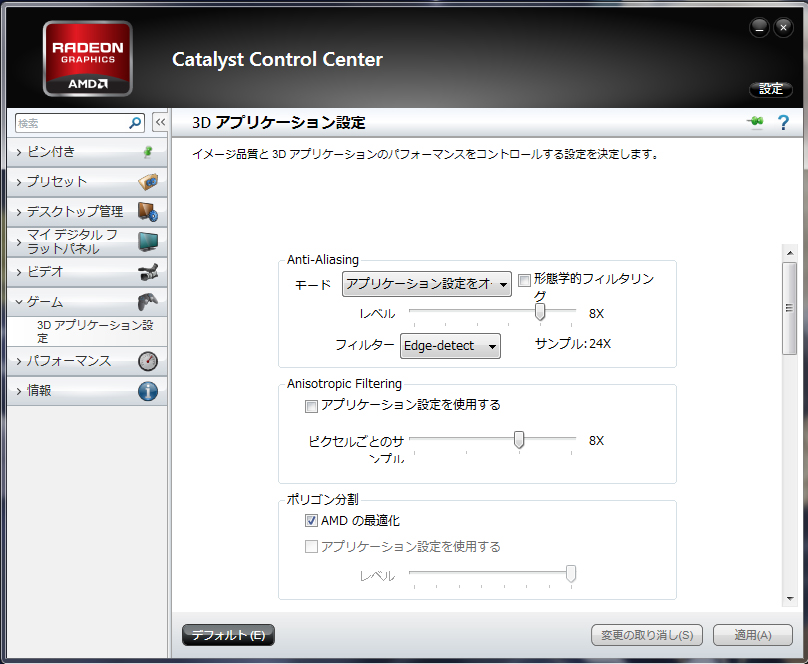This screenshot has width=808, height=664.
Task: Open help with the question mark icon
Action: (x=783, y=123)
